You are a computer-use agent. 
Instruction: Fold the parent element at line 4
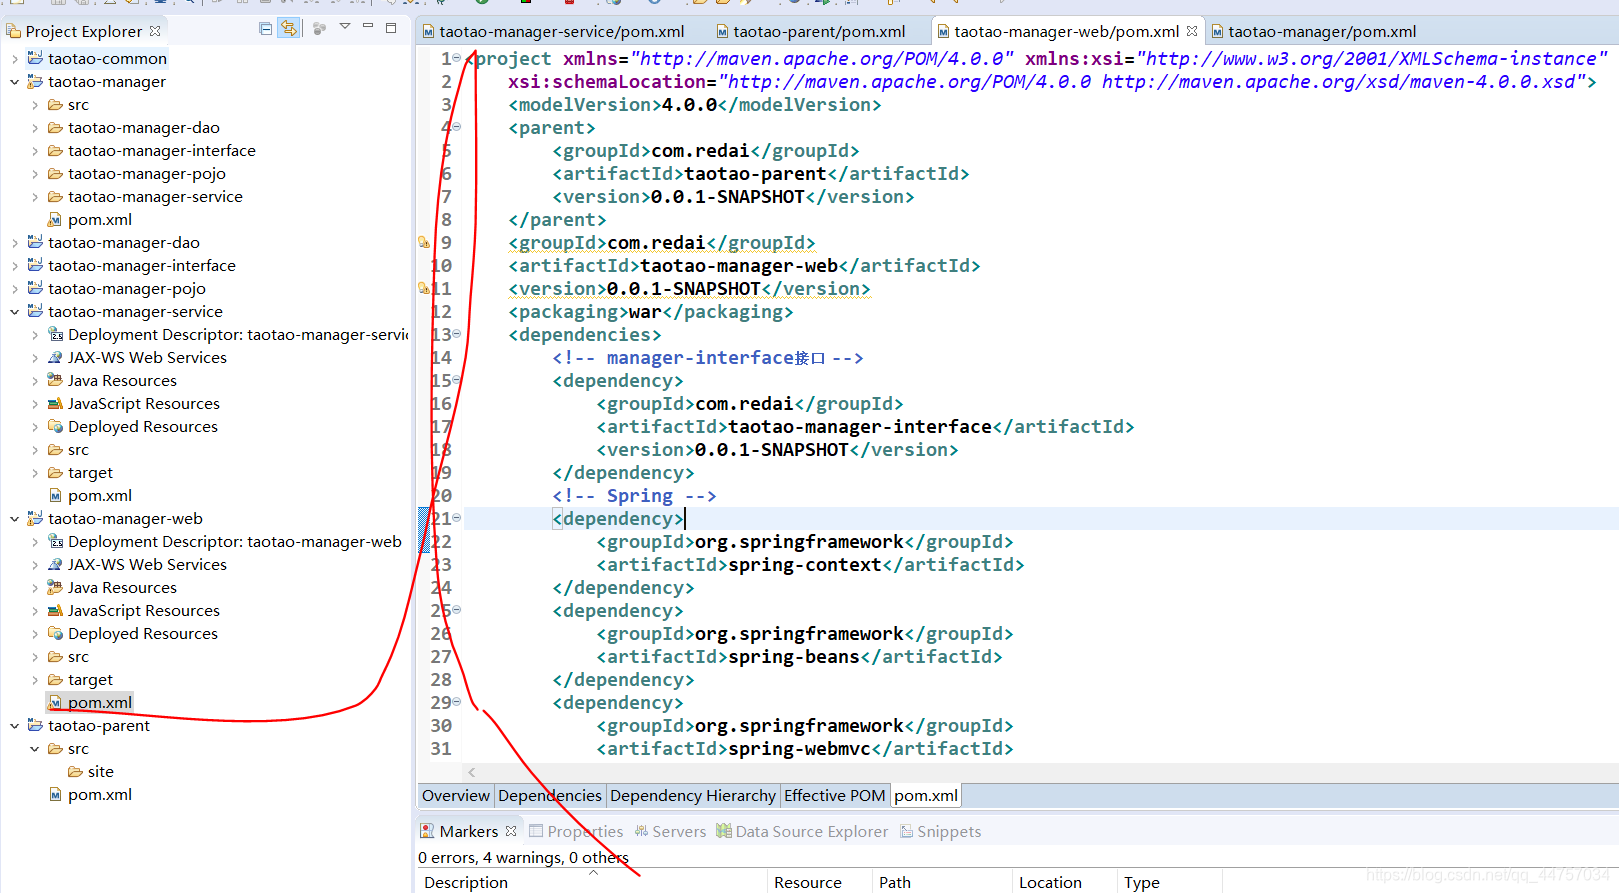click(x=457, y=127)
